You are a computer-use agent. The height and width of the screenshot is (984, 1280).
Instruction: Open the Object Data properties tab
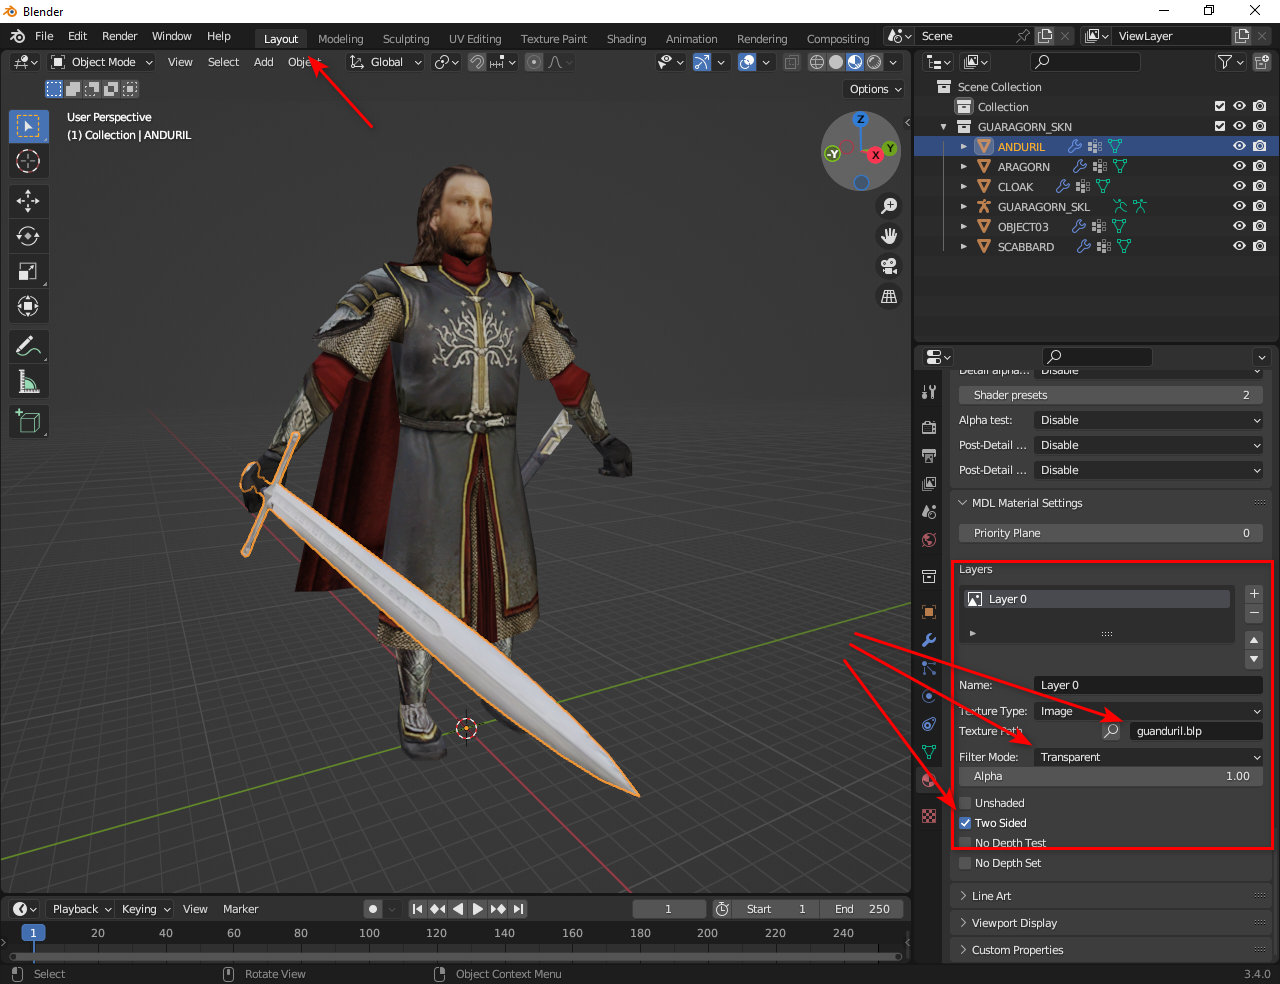[x=929, y=752]
